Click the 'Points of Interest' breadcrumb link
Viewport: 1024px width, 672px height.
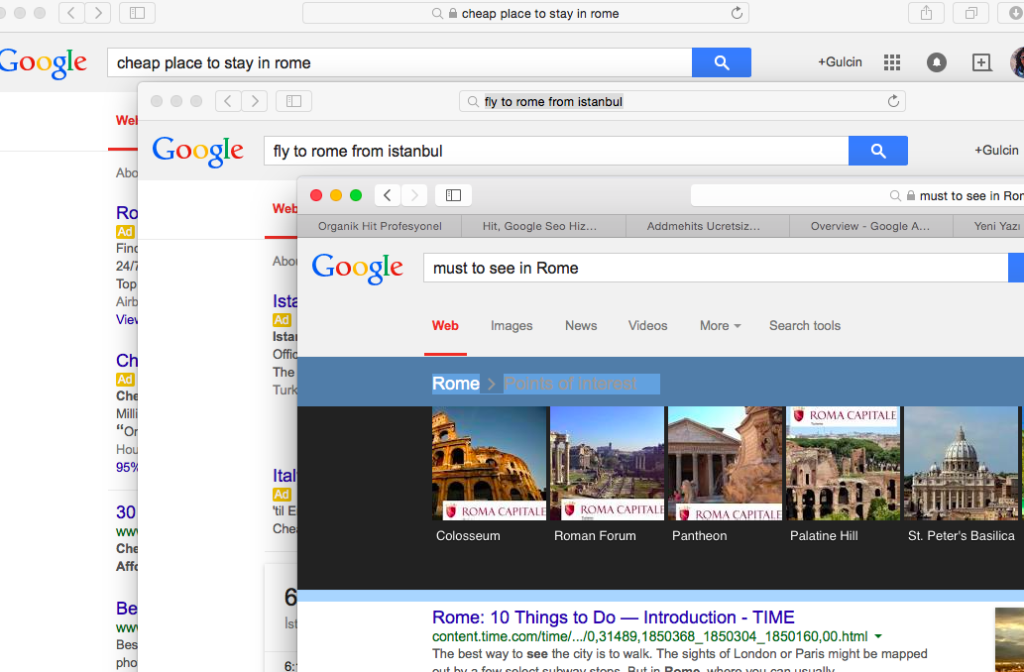(570, 383)
